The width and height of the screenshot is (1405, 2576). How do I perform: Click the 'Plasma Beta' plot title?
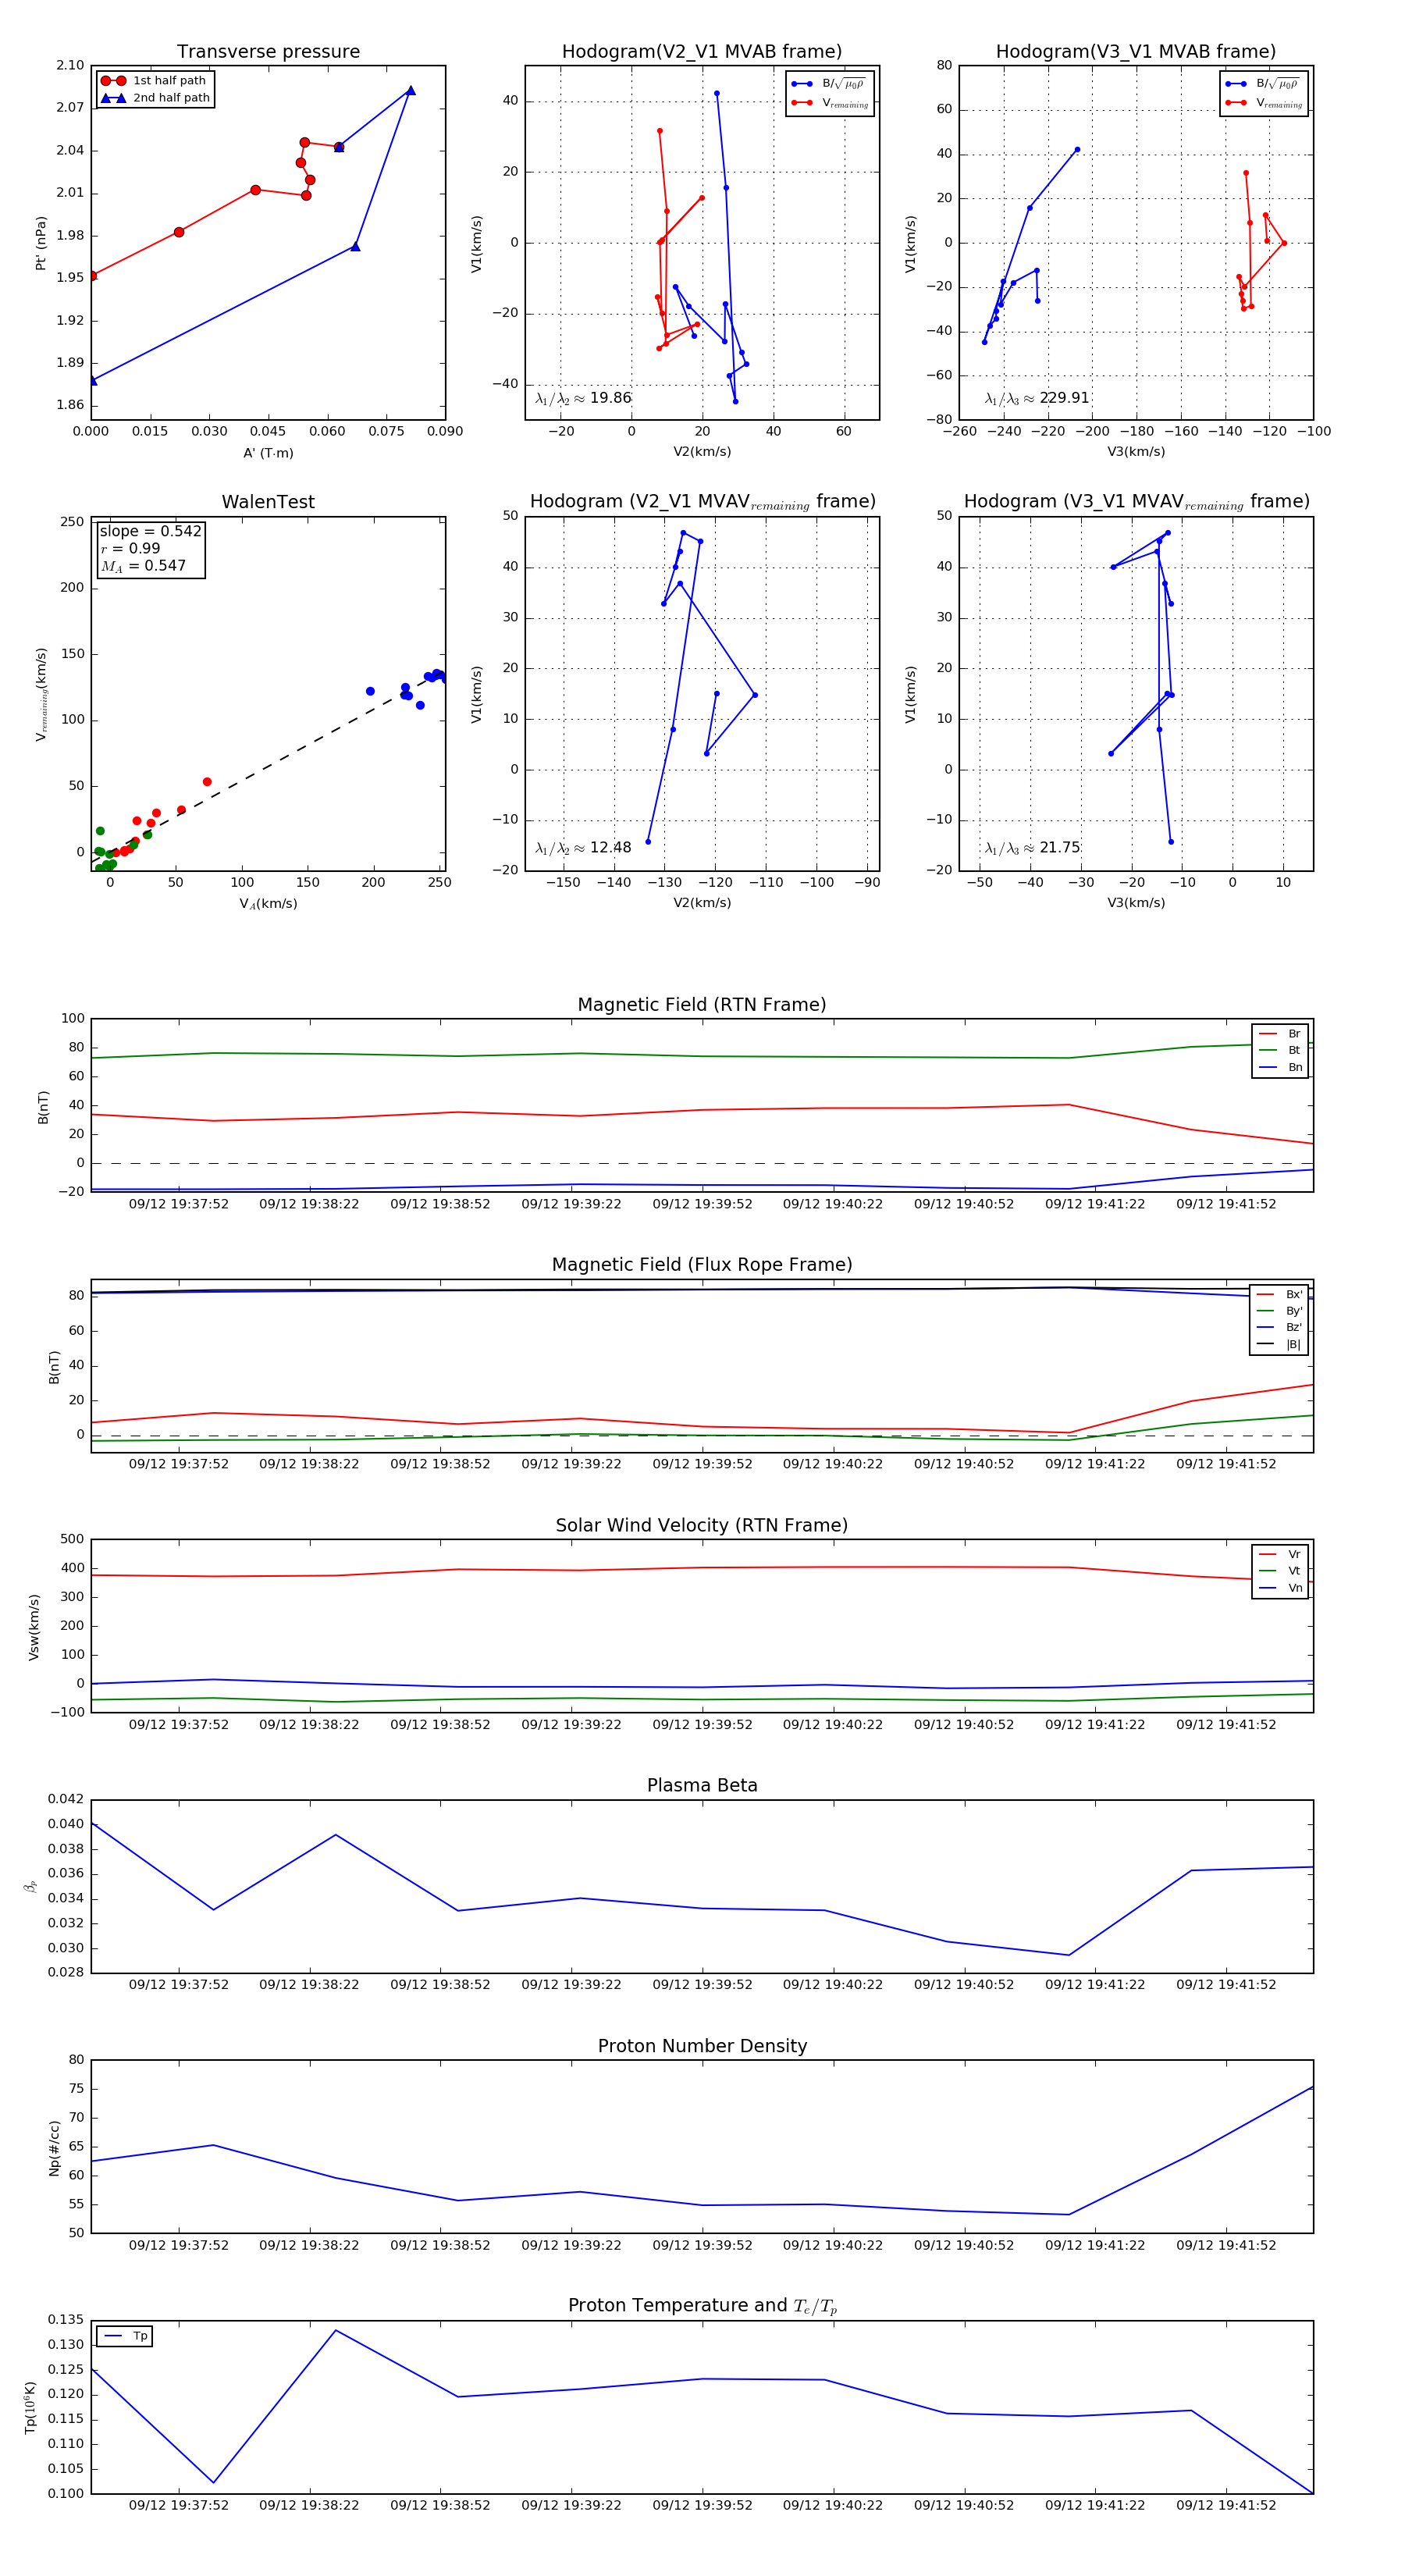pos(702,1785)
